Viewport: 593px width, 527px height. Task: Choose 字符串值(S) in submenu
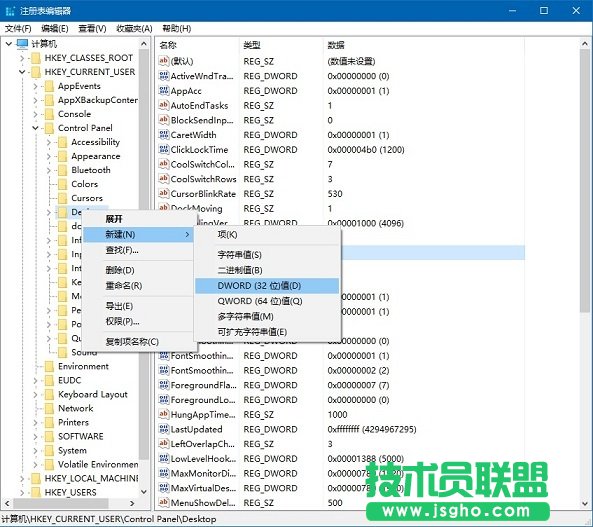pyautogui.click(x=267, y=255)
